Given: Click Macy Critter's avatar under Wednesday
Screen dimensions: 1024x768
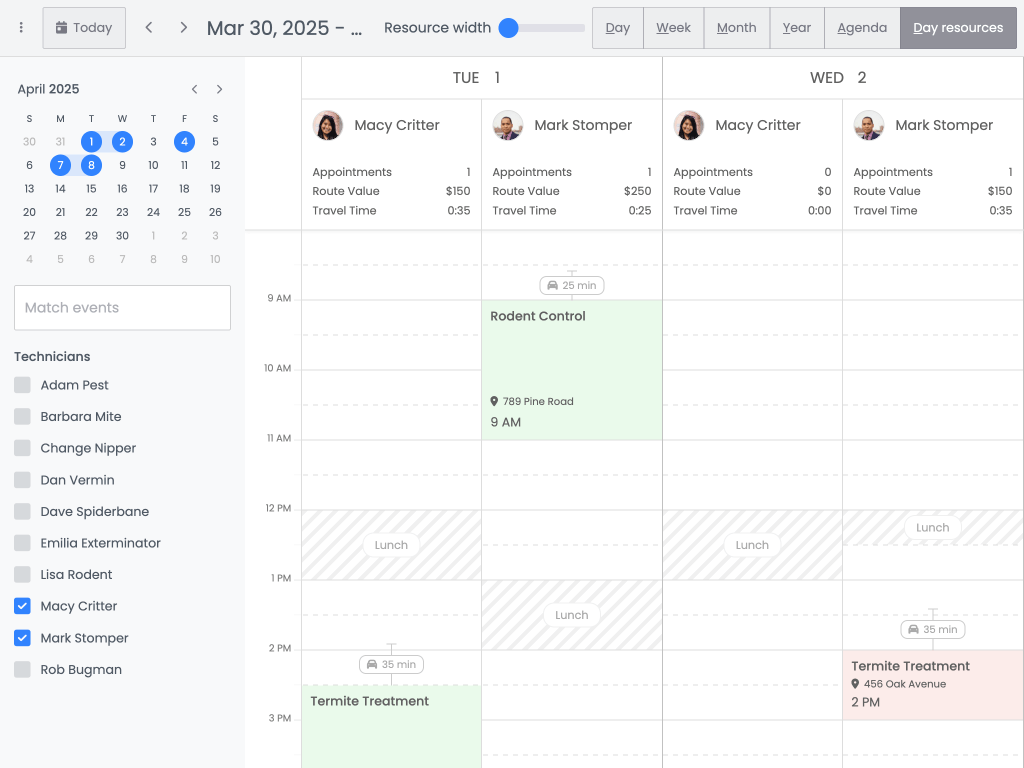Looking at the screenshot, I should click(689, 125).
